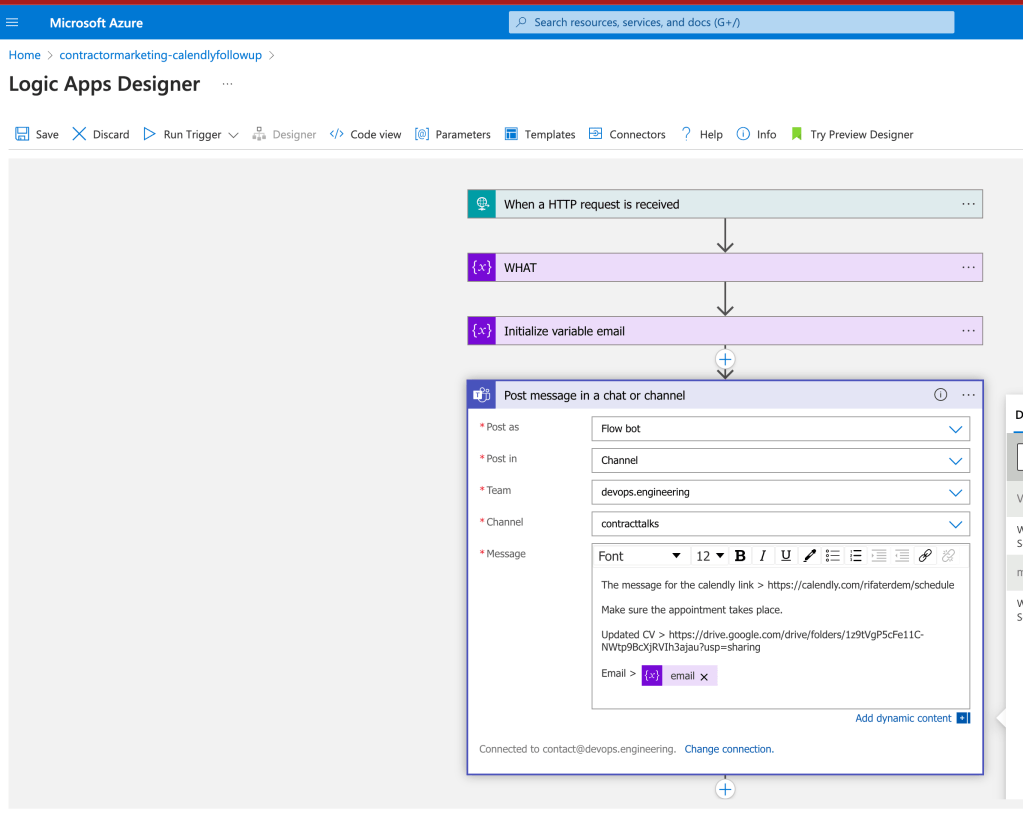Viewport: 1023px width, 825px height.
Task: Click the HTTP request trigger icon
Action: pyautogui.click(x=482, y=204)
